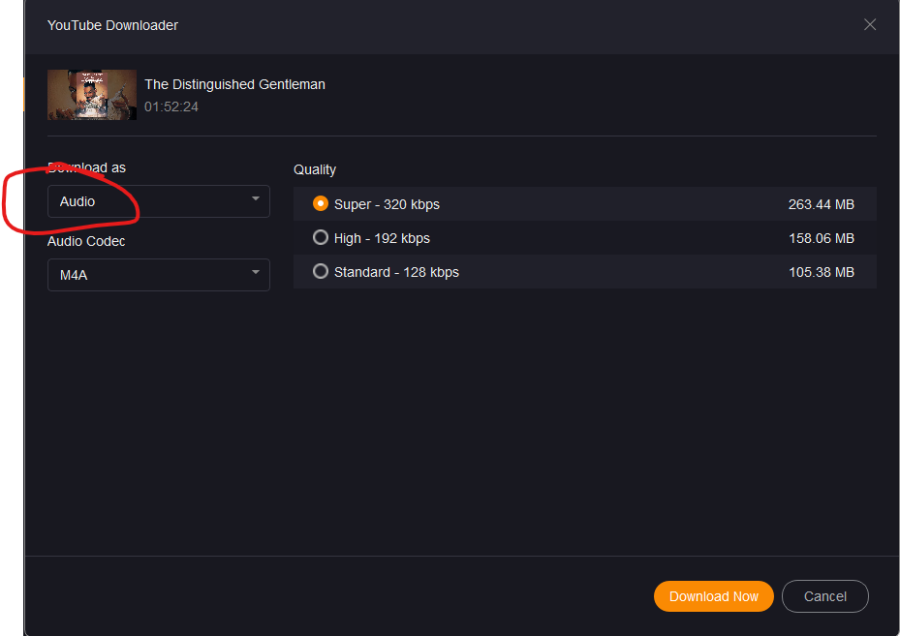
Task: Click the YouTube Downloader window title
Action: tap(113, 25)
